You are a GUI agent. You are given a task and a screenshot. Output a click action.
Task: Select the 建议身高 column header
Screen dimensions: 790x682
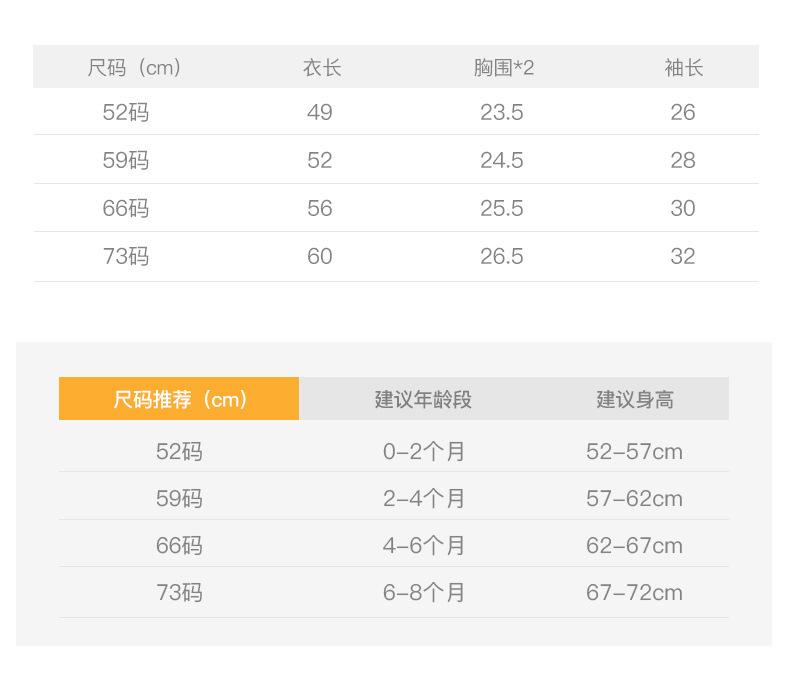[x=635, y=400]
